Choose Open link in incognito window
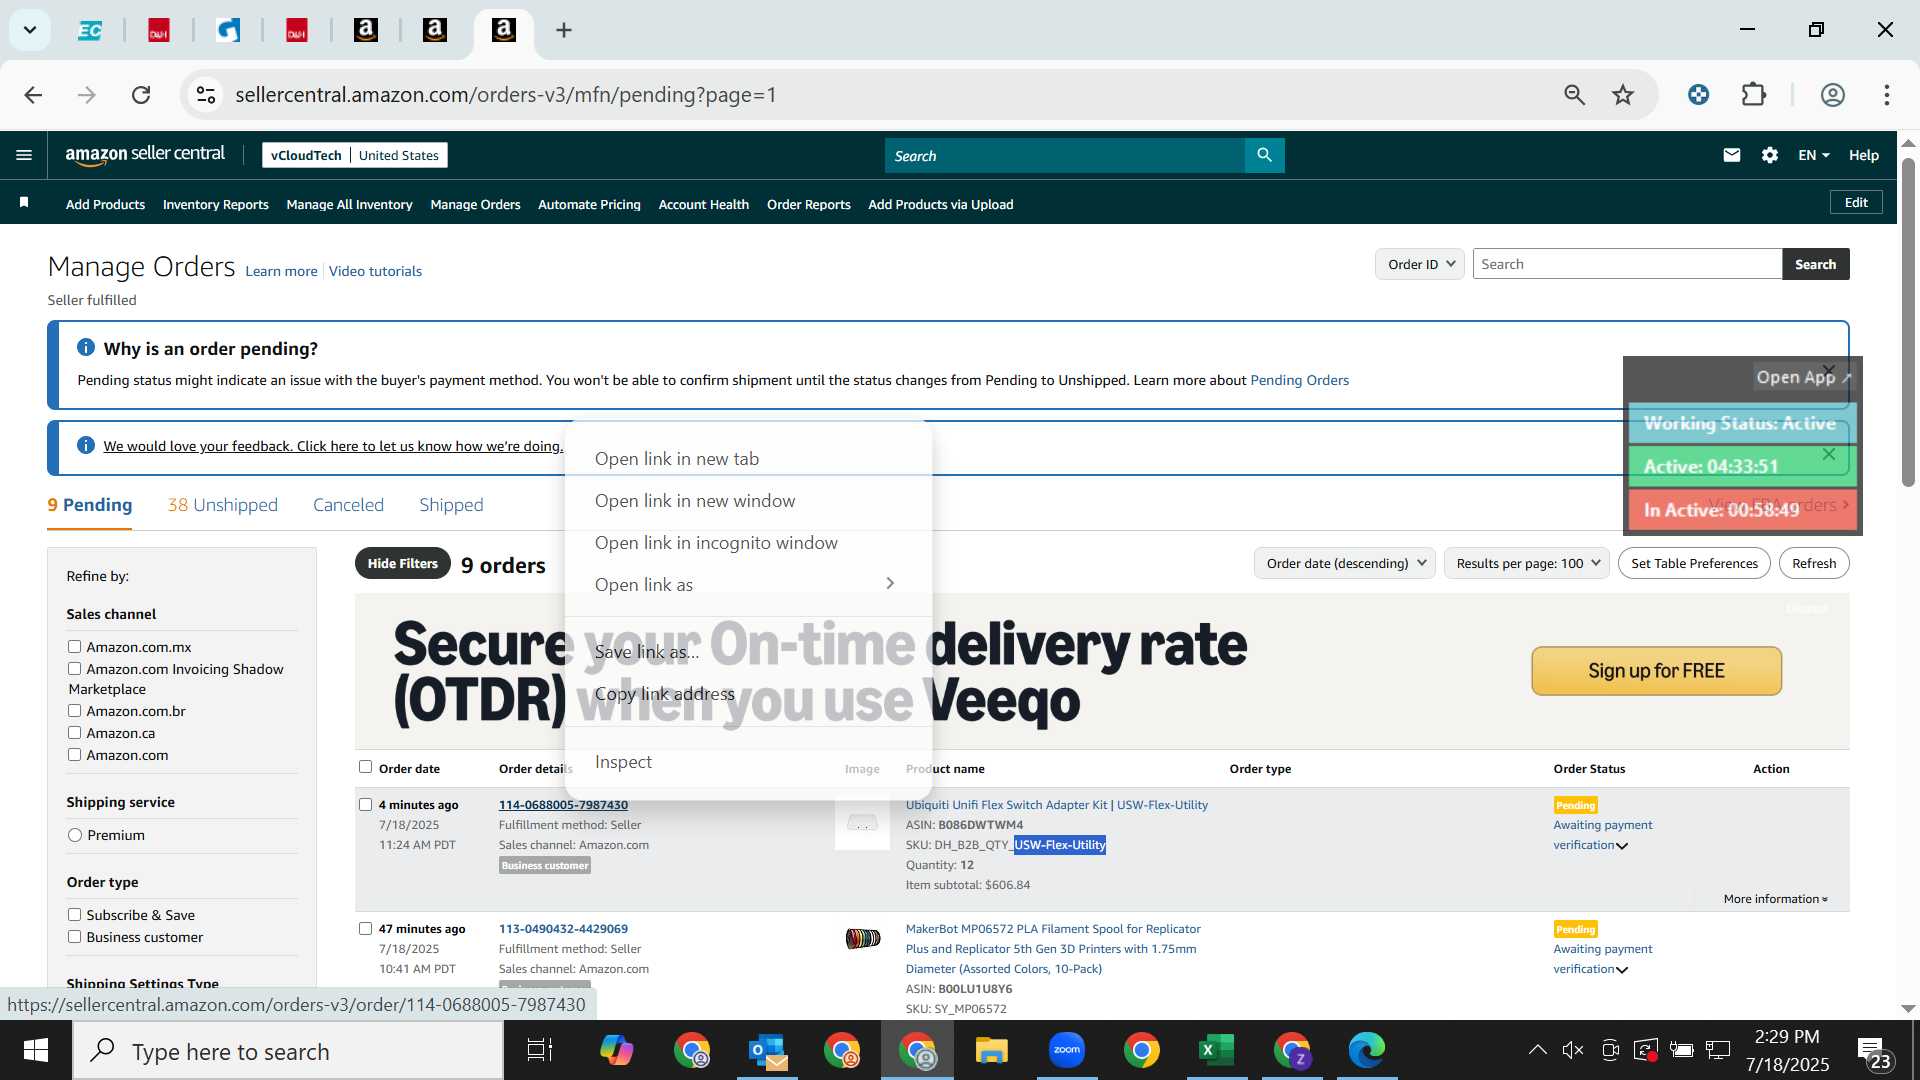This screenshot has height=1080, width=1920. tap(748, 543)
